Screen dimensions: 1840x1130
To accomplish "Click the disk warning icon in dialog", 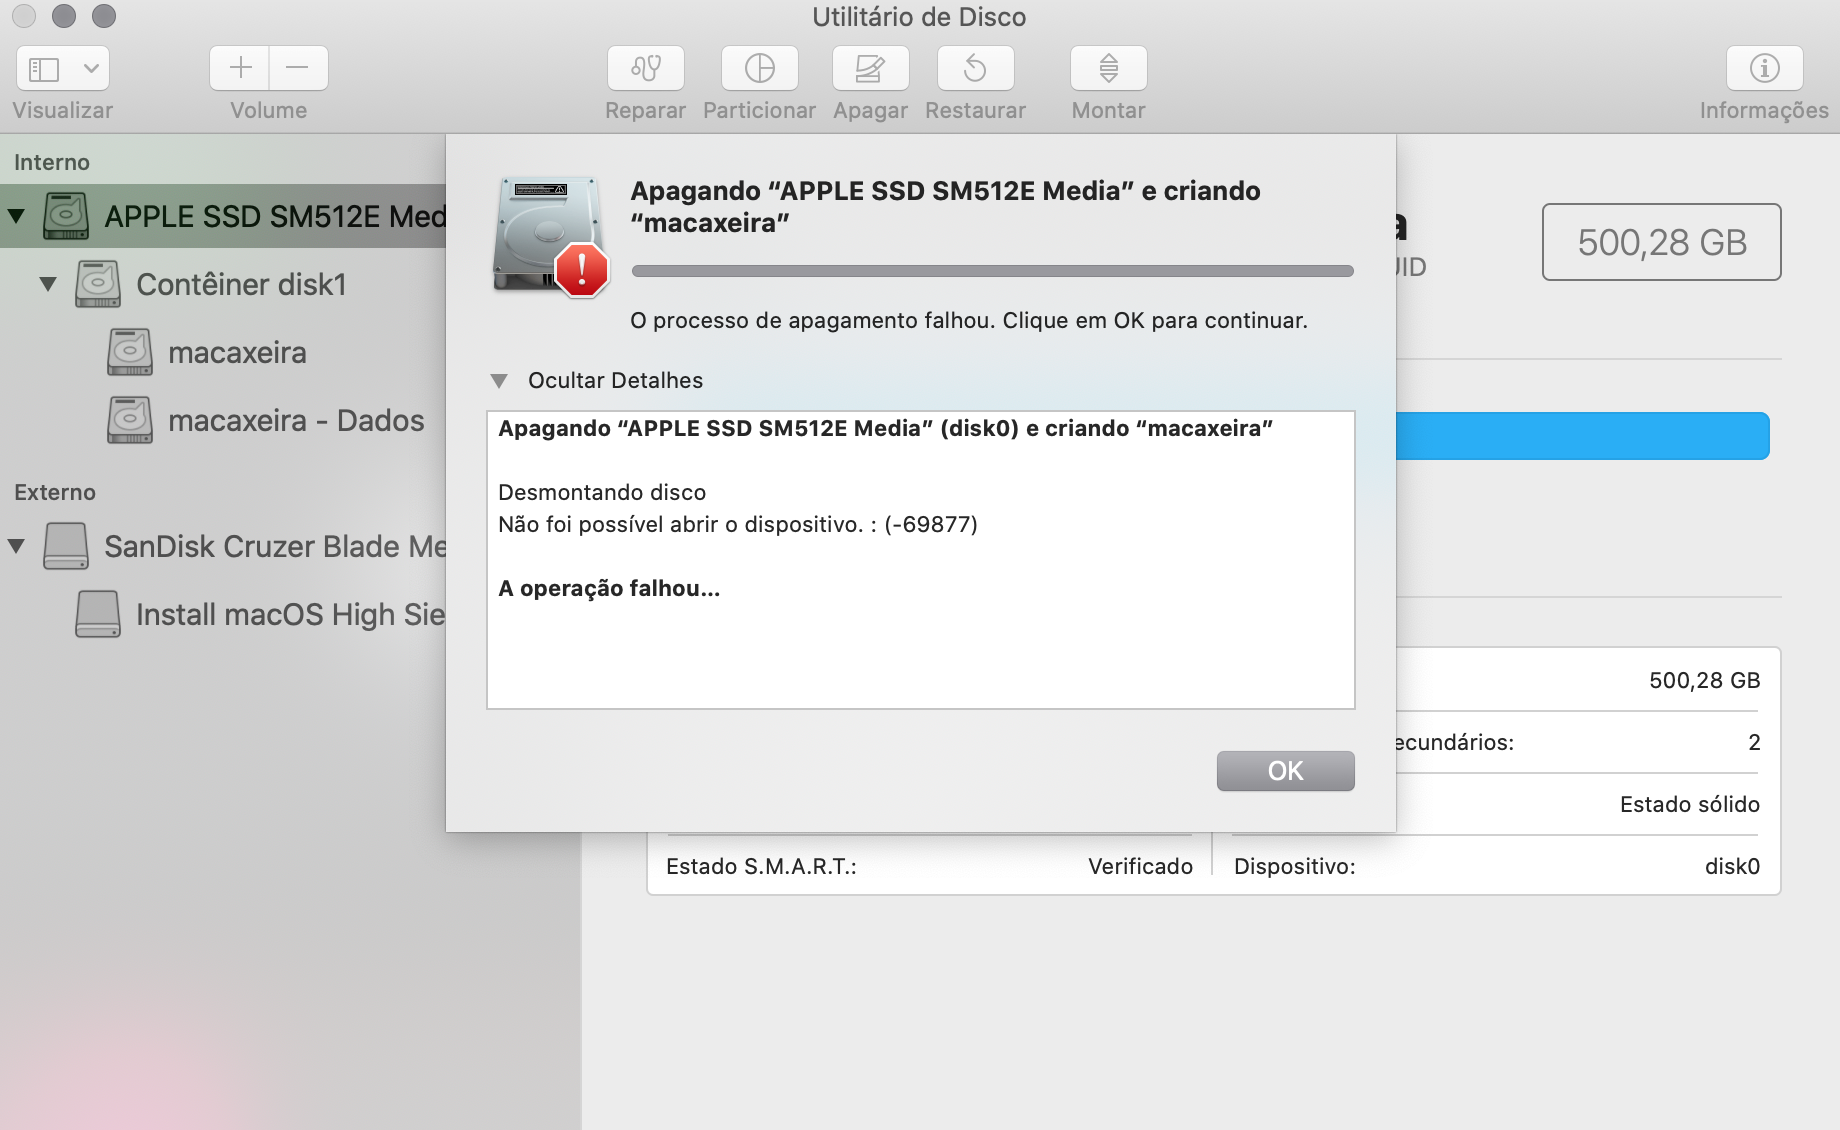I will click(x=550, y=237).
